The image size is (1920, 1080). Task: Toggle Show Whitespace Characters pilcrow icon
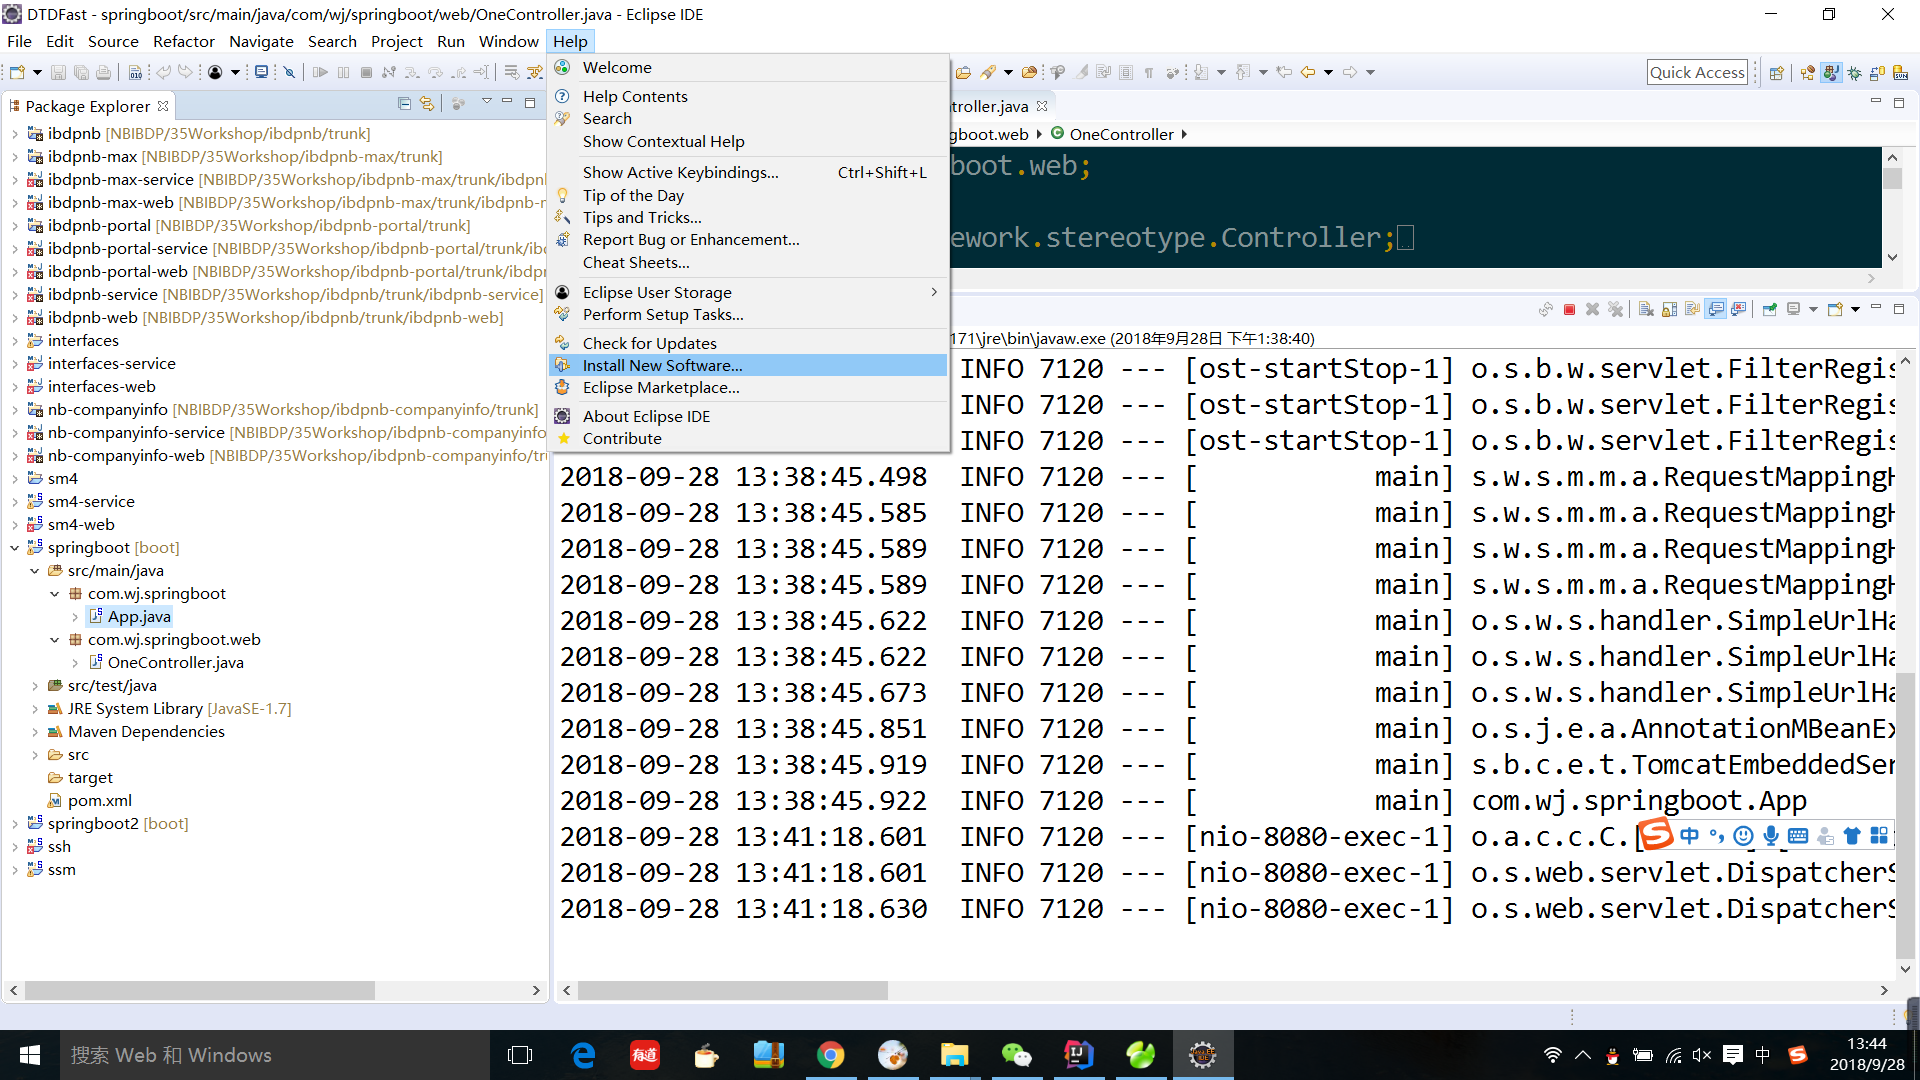click(x=1149, y=72)
